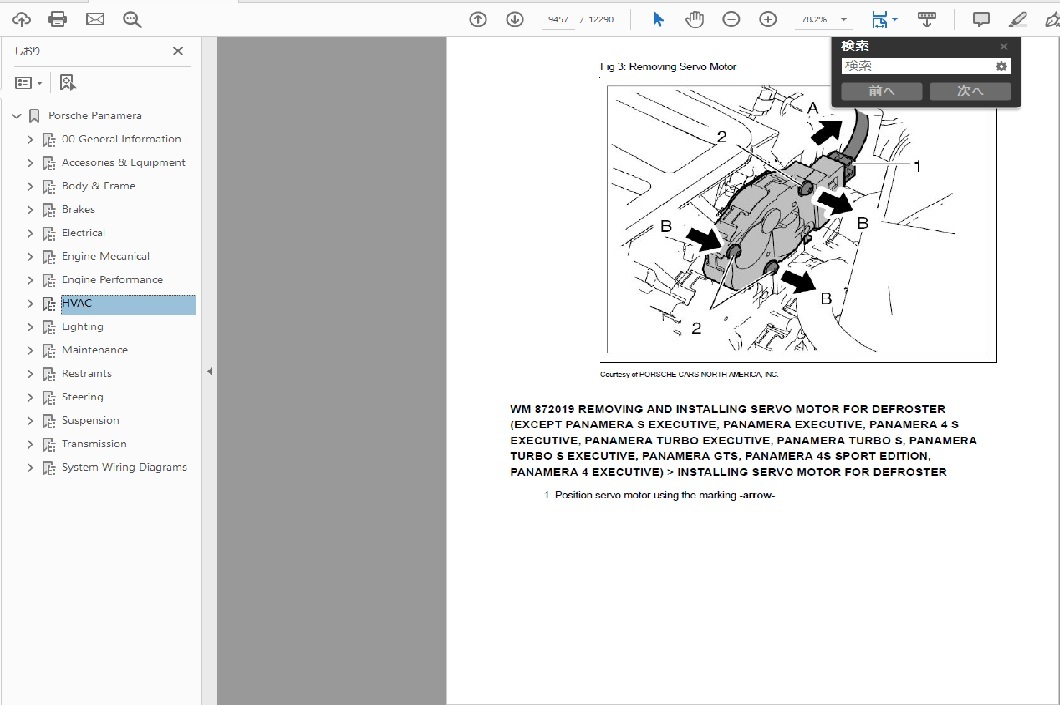Select the hand pan tool

point(694,20)
